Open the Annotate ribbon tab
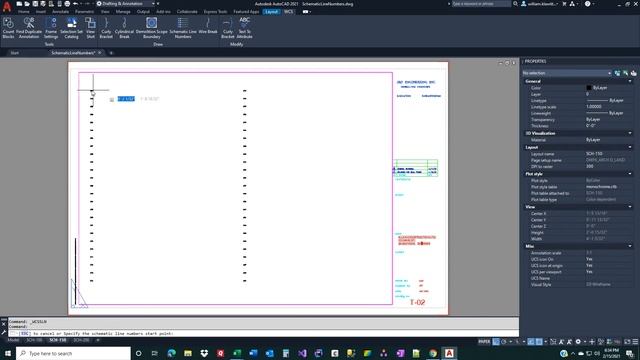 (x=60, y=12)
